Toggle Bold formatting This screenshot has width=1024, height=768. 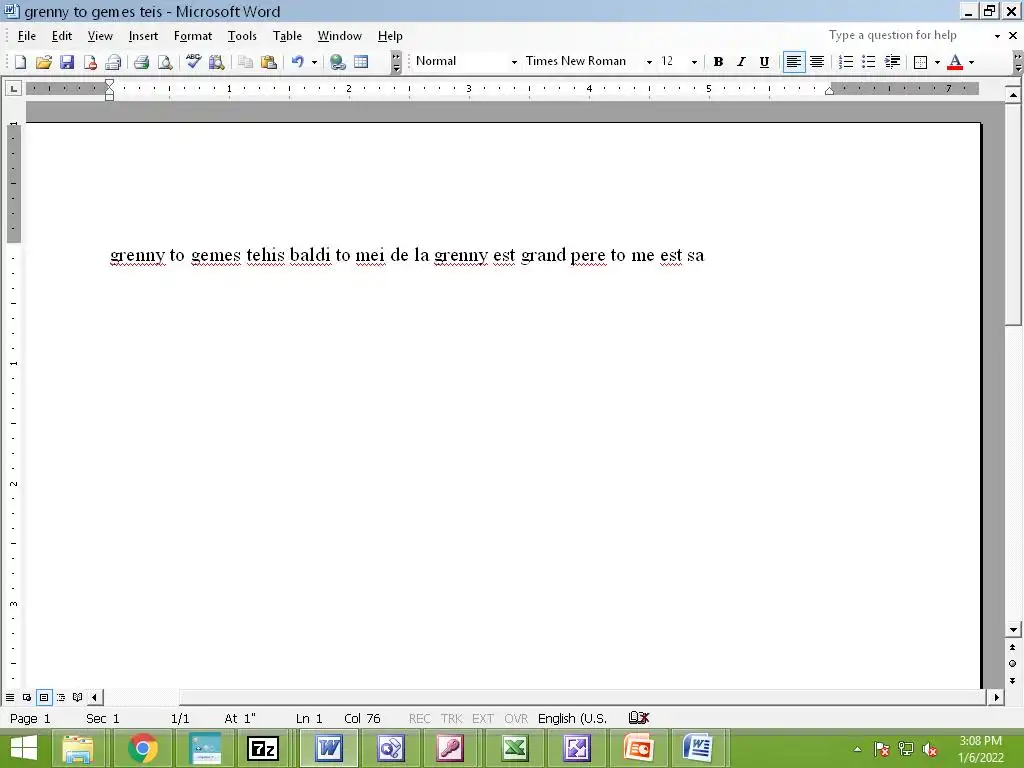click(718, 62)
